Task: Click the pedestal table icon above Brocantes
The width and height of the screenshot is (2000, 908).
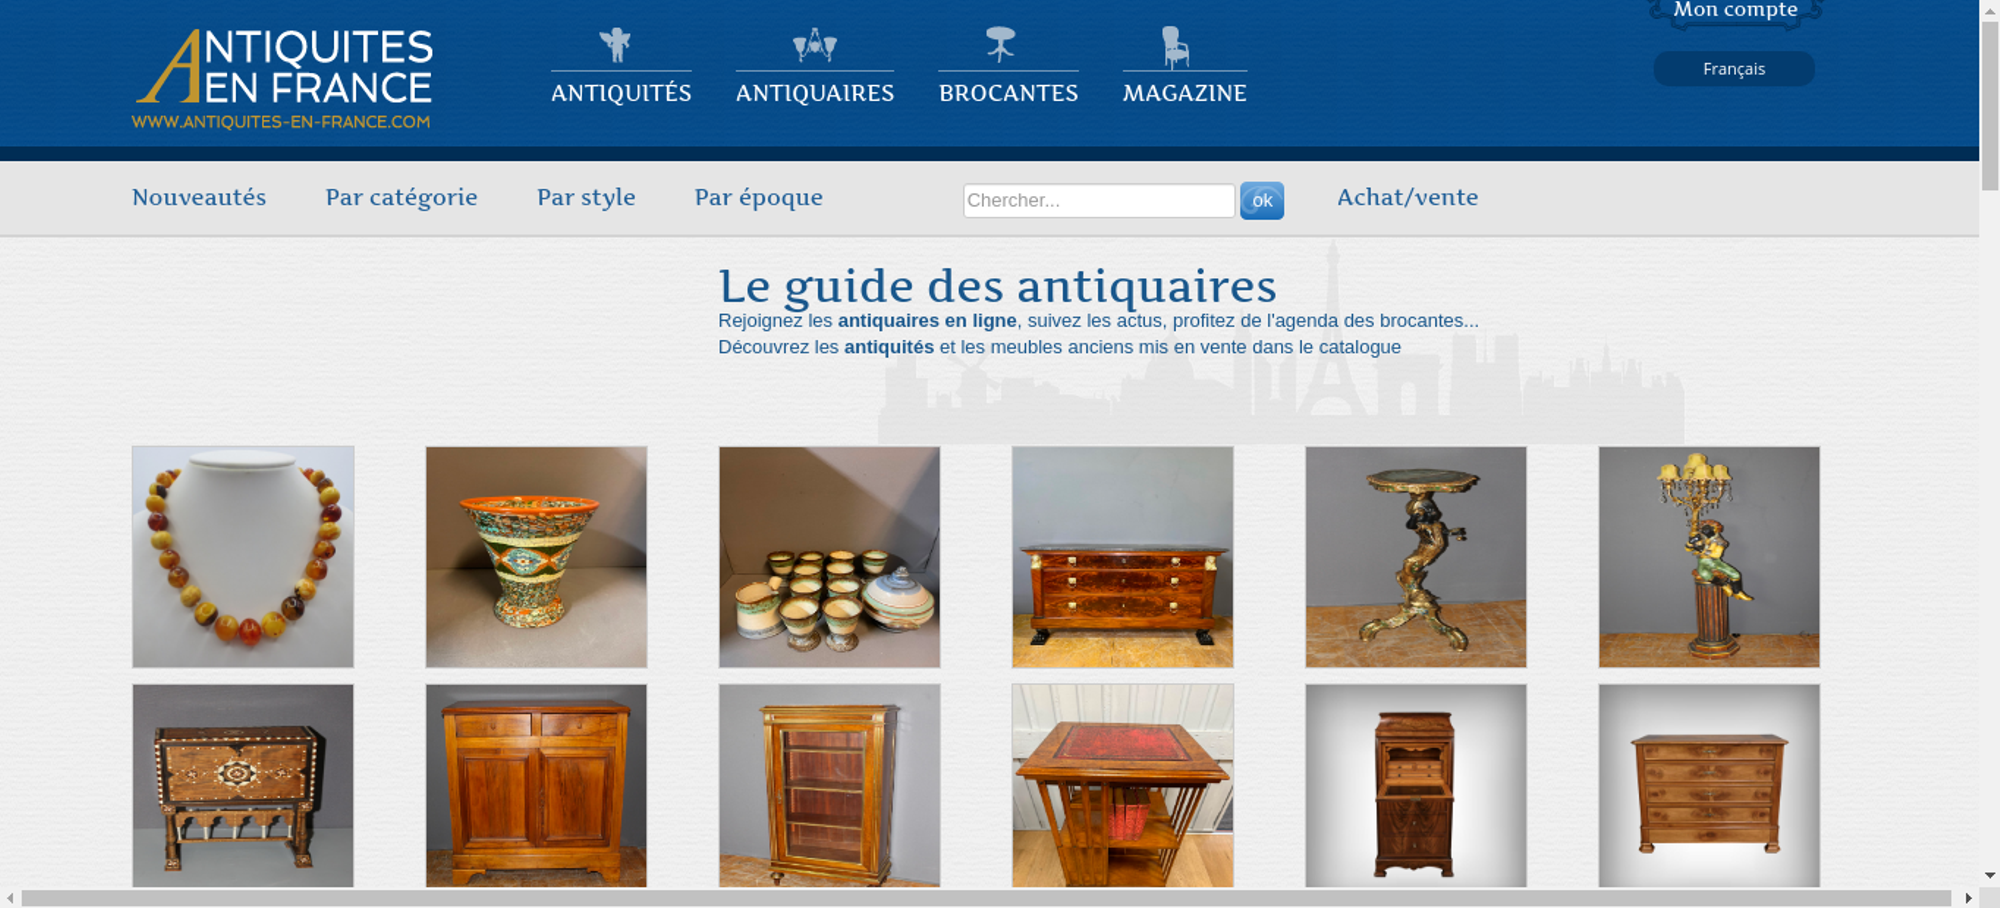Action: pos(1000,44)
